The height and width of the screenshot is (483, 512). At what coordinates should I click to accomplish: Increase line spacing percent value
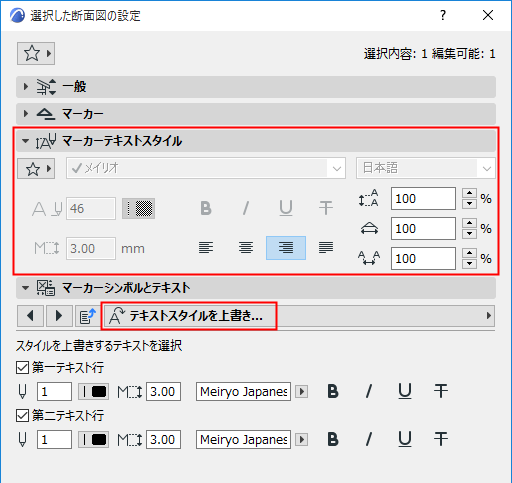469,193
